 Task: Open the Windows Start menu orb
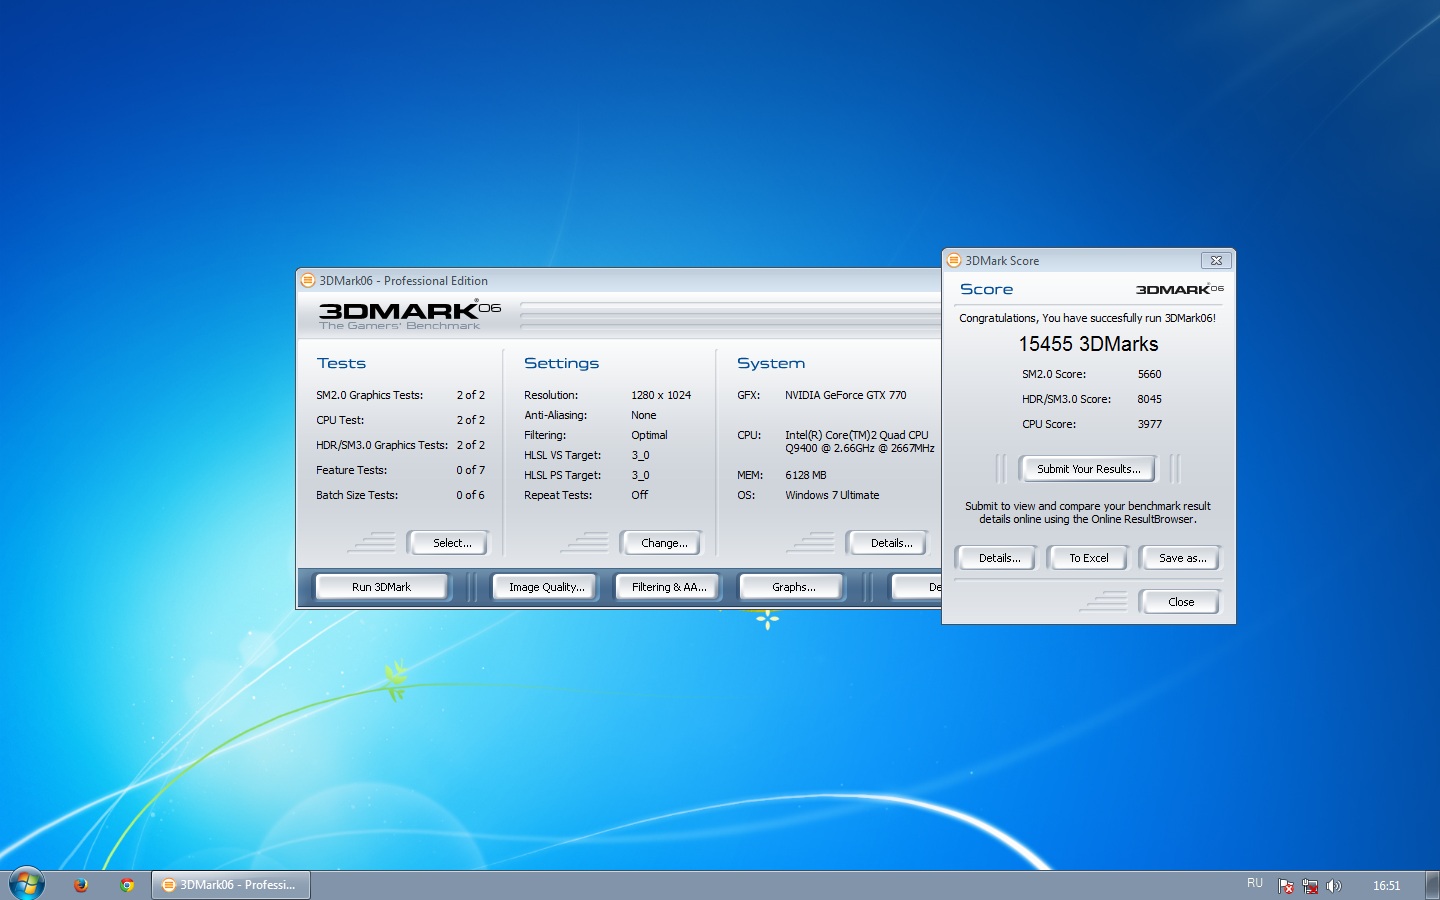pyautogui.click(x=27, y=884)
